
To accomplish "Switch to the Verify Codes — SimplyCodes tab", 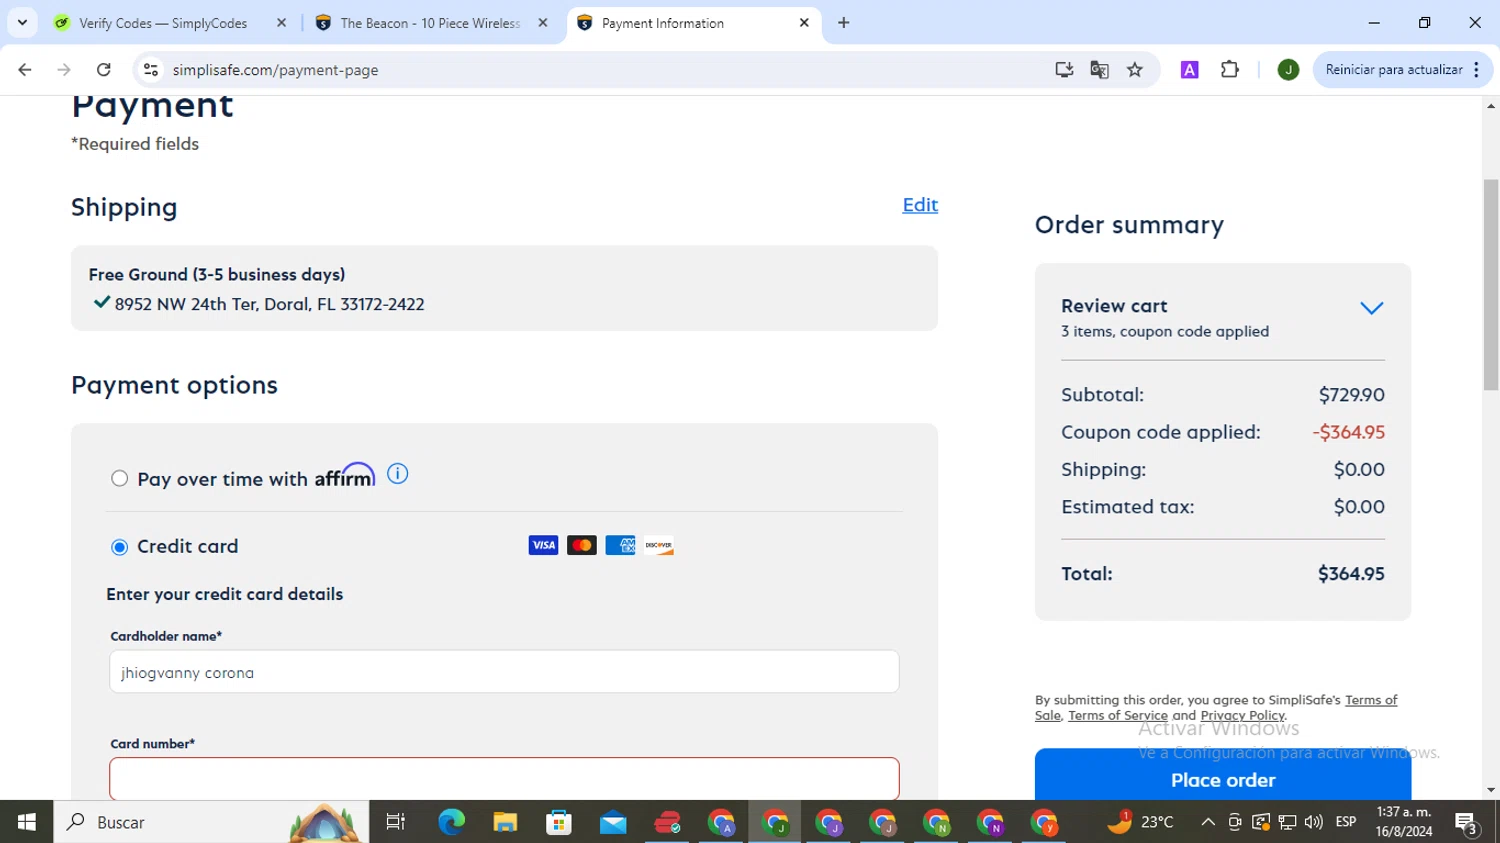I will click(163, 23).
